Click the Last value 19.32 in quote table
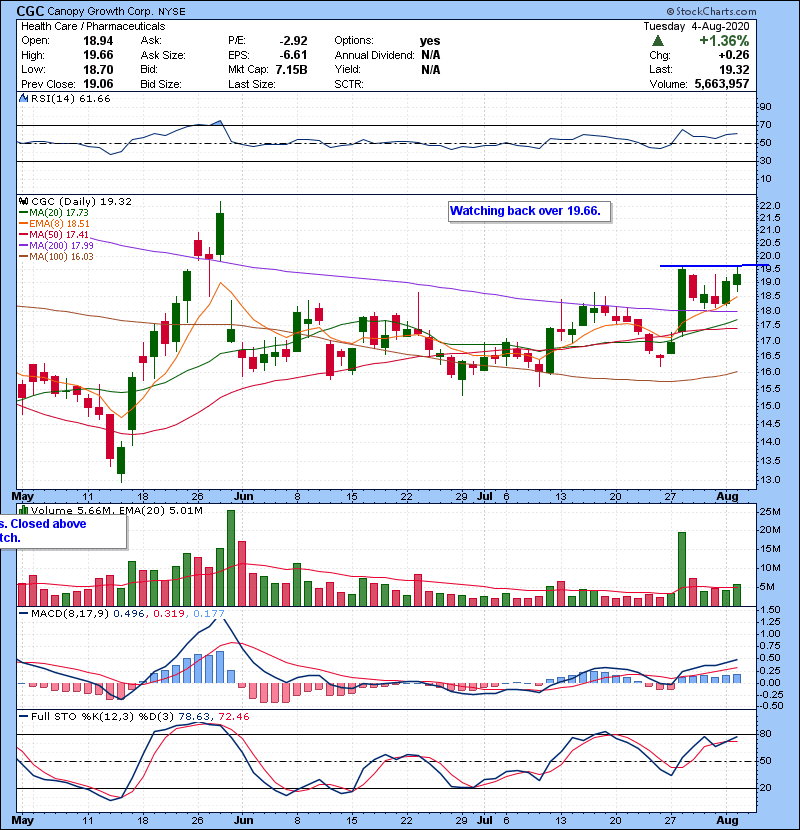Image resolution: width=800 pixels, height=830 pixels. pyautogui.click(x=734, y=69)
